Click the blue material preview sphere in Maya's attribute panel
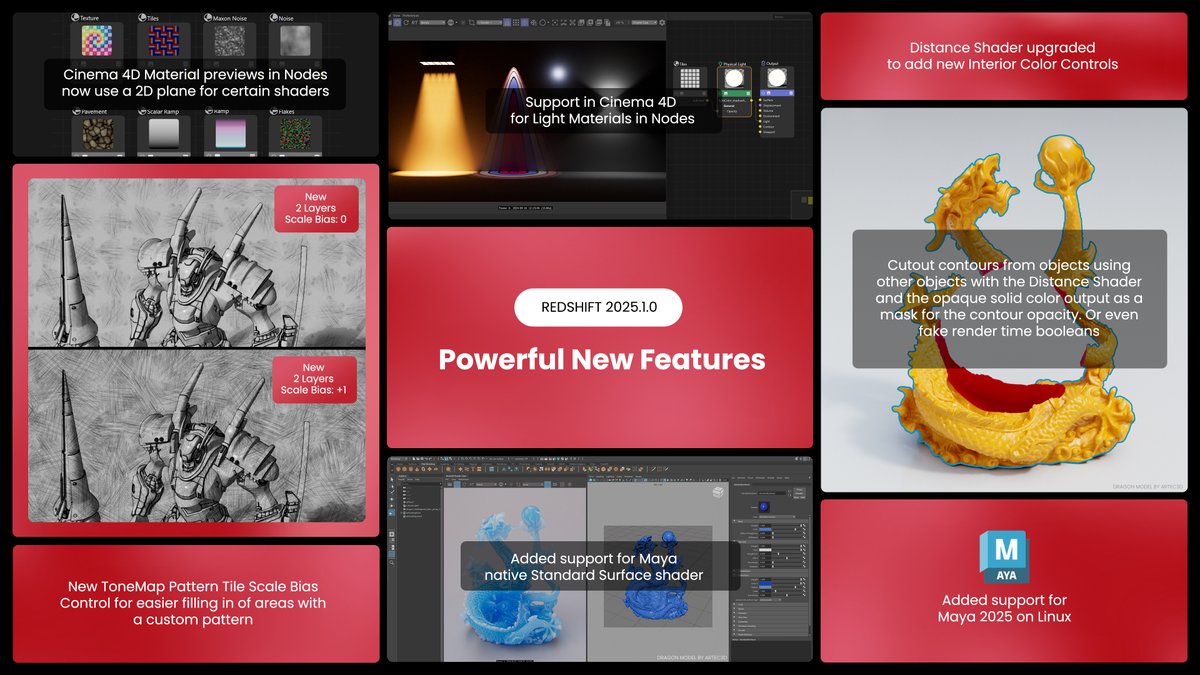Viewport: 1200px width, 675px height. click(x=764, y=507)
